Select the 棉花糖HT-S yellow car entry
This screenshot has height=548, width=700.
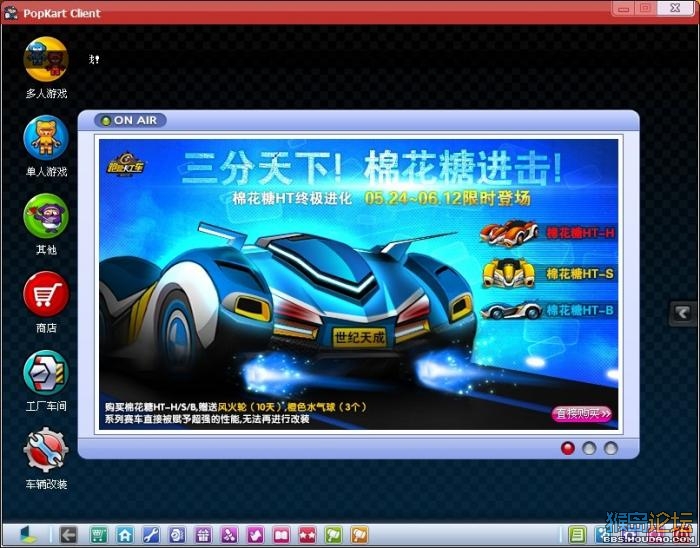548,273
